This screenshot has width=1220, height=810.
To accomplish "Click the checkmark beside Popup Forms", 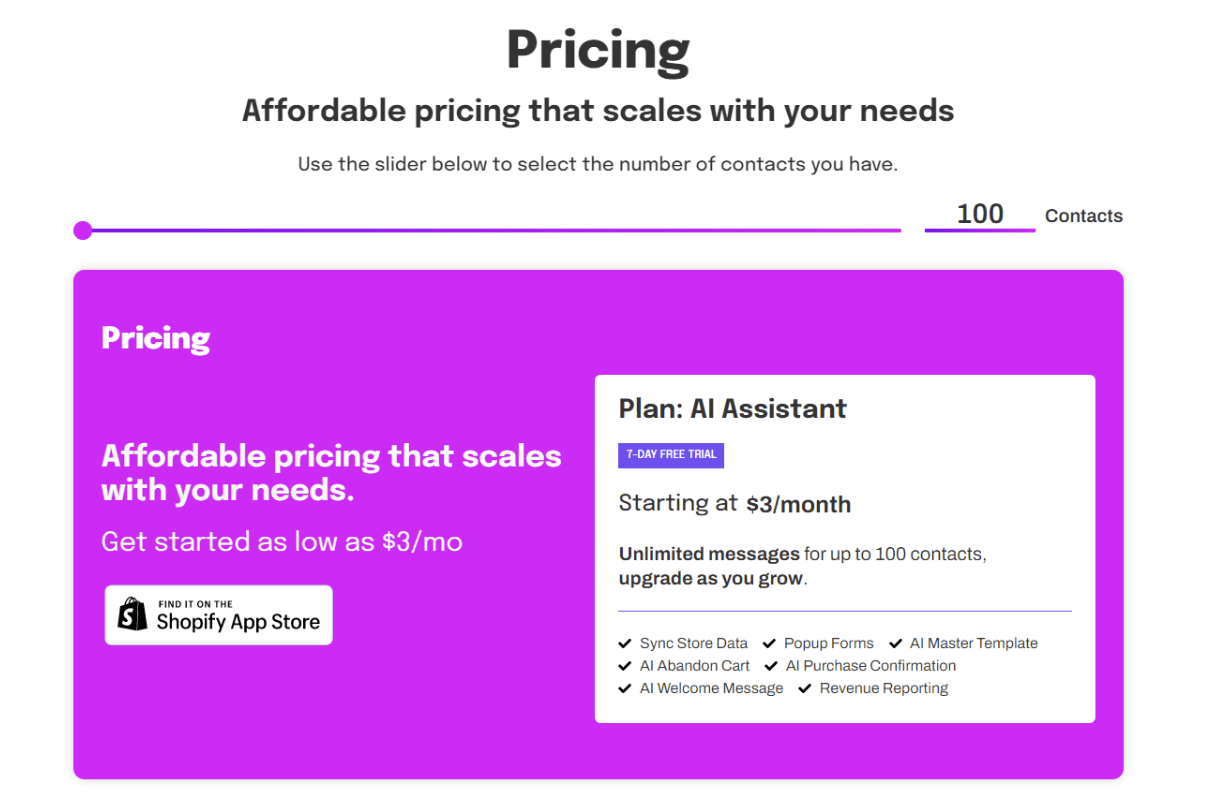I will tap(769, 643).
